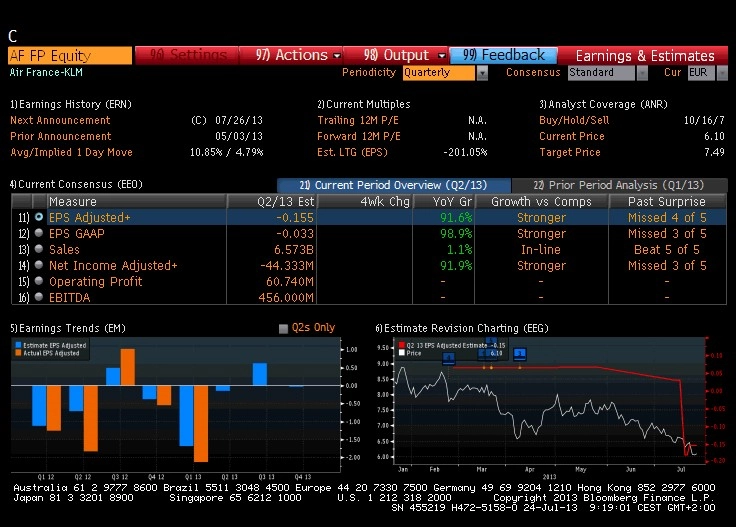Viewport: 736px width, 527px height.
Task: Click the Q3 13 blue estimate bar
Action: [260, 374]
